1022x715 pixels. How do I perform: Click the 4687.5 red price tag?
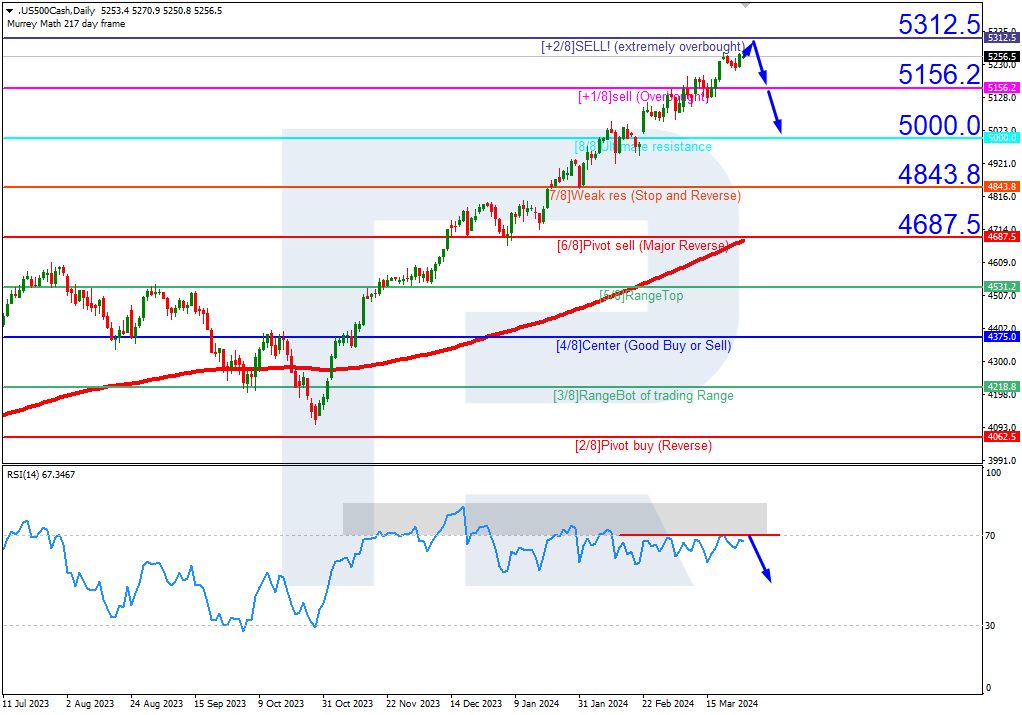(x=1001, y=237)
